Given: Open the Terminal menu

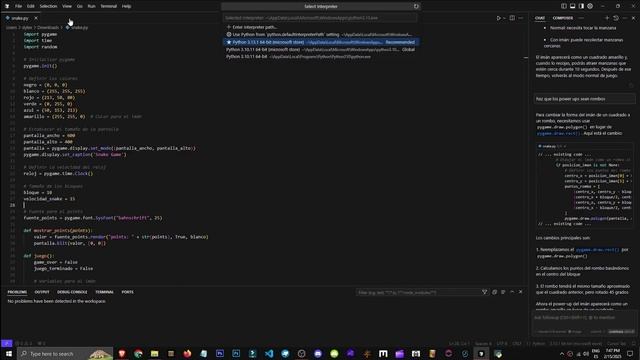Looking at the screenshot, I should 109,6.
